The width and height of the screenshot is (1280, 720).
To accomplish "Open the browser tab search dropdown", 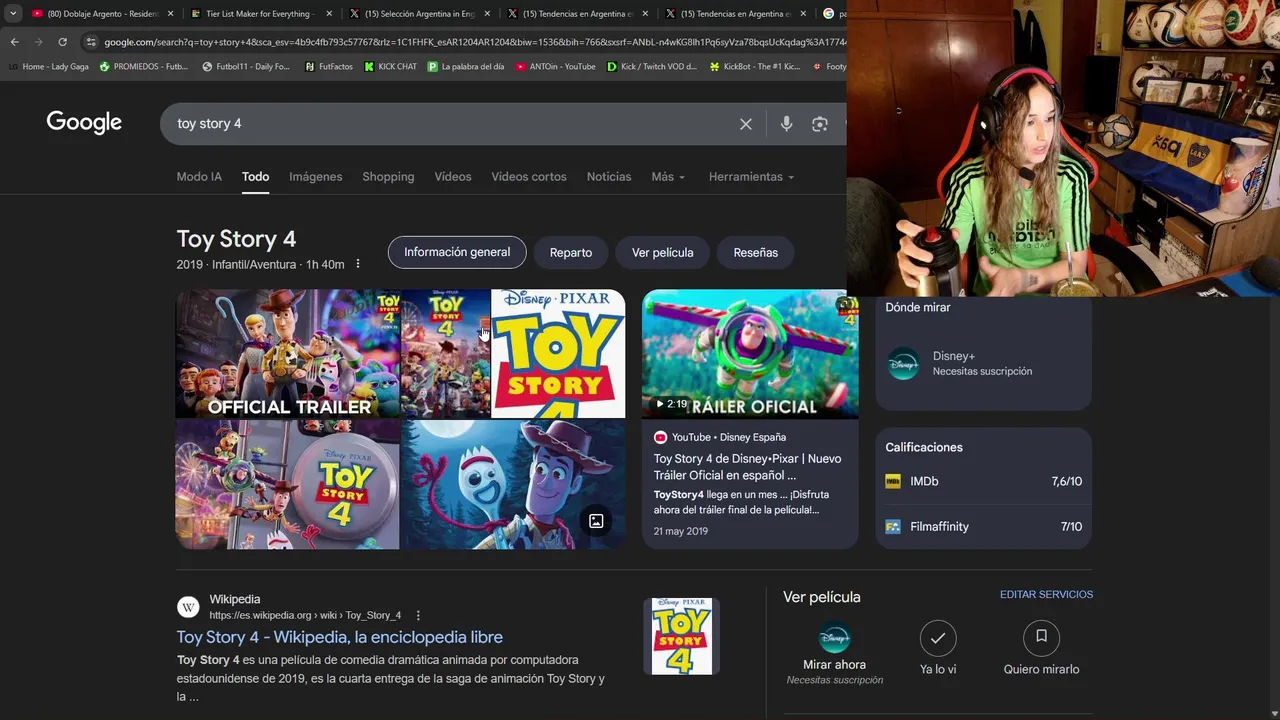I will coord(13,14).
